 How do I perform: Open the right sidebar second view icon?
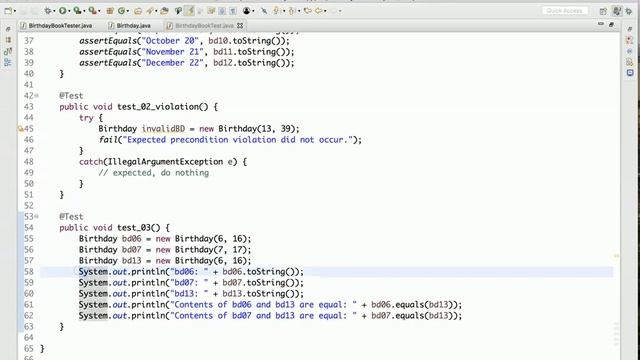click(630, 40)
